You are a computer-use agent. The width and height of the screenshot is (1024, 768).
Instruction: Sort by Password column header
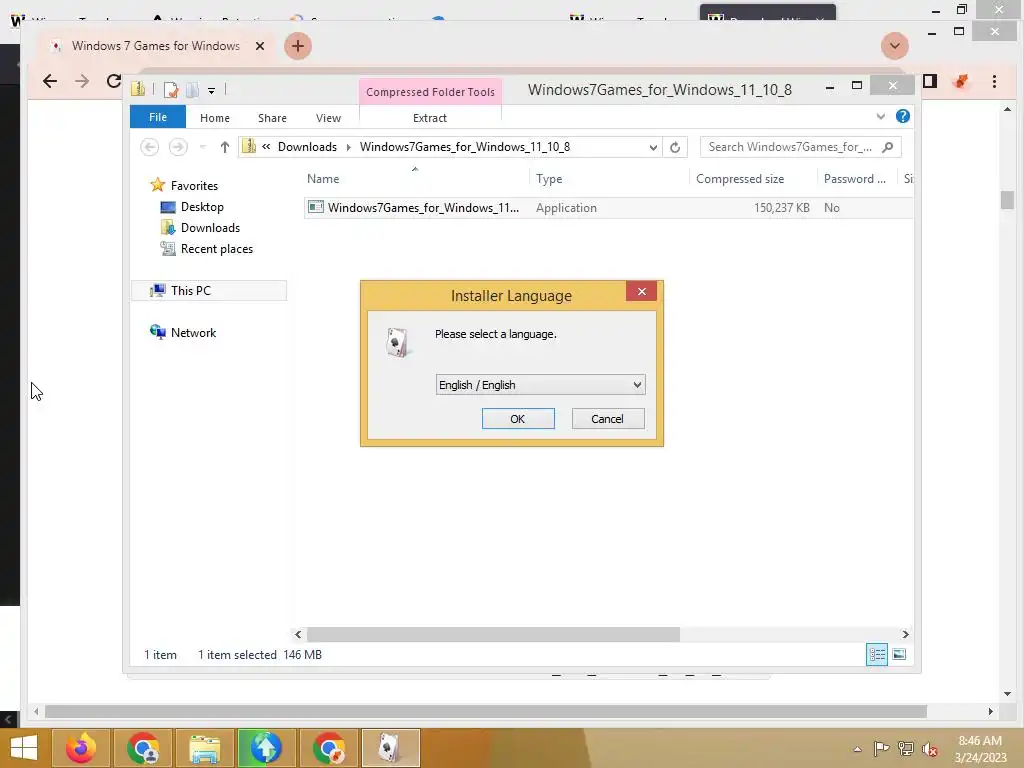tap(856, 179)
